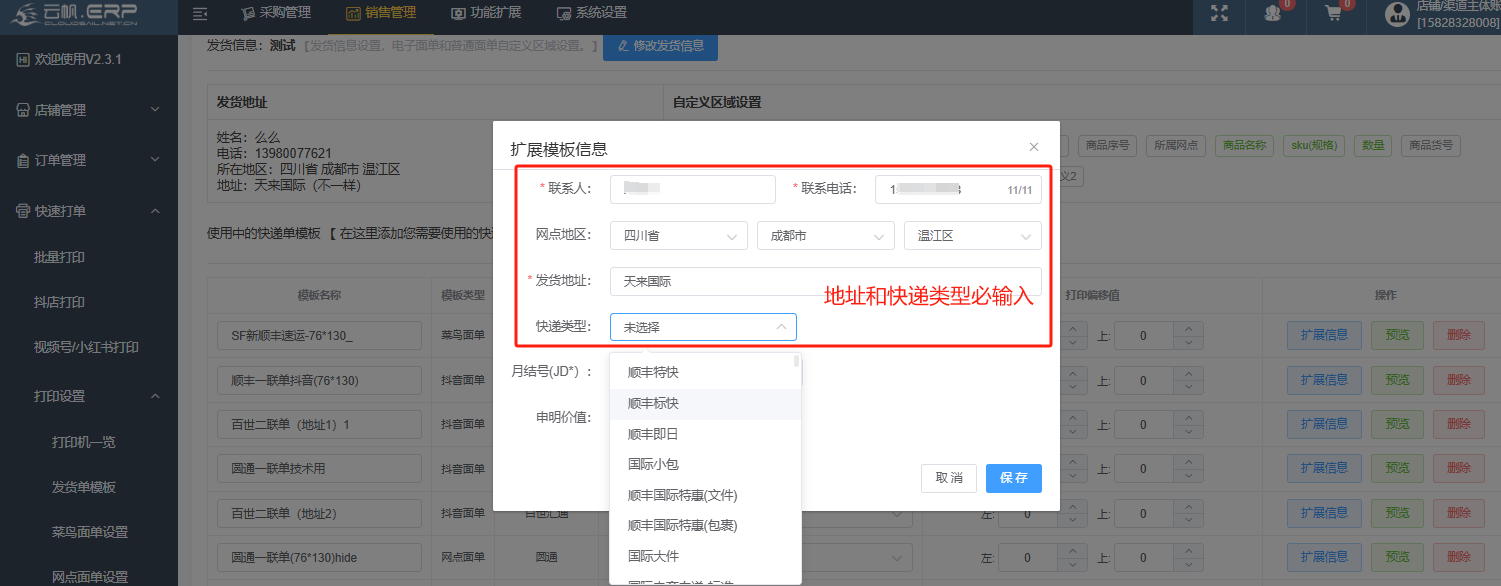Expand the 成都市 city dropdown
The image size is (1501, 586).
825,236
